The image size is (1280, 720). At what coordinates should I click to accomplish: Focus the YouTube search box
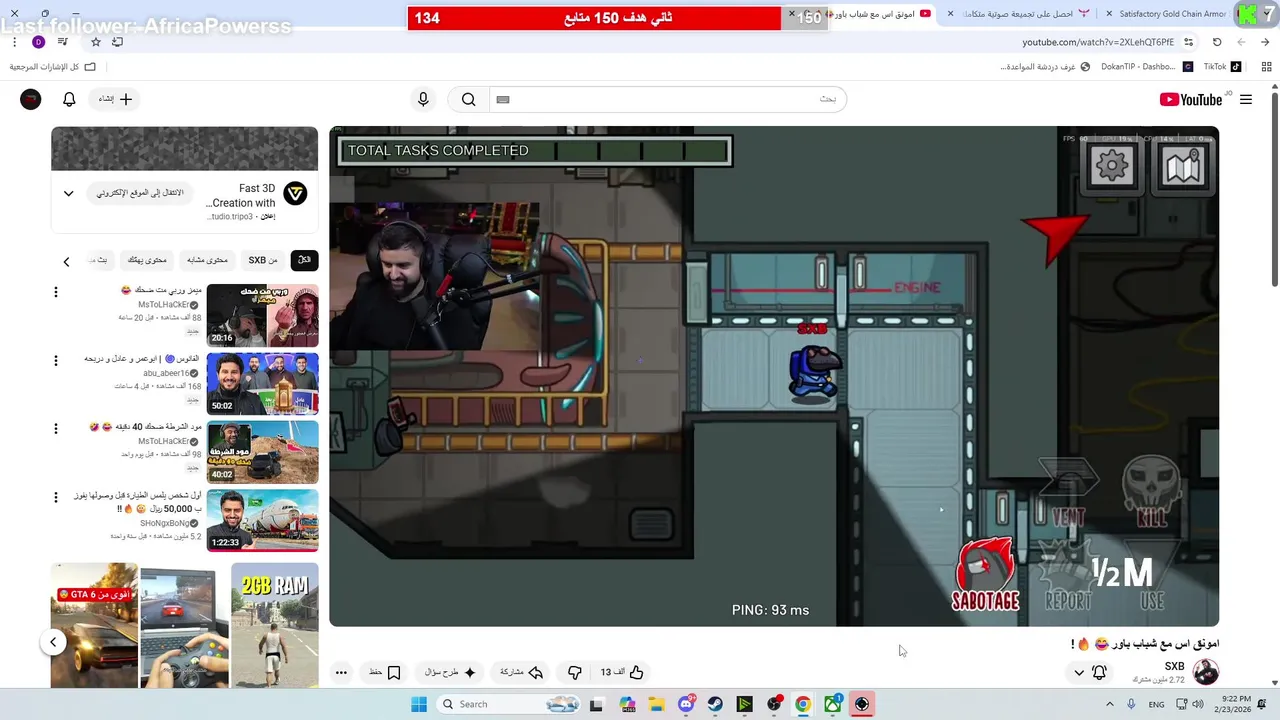667,99
